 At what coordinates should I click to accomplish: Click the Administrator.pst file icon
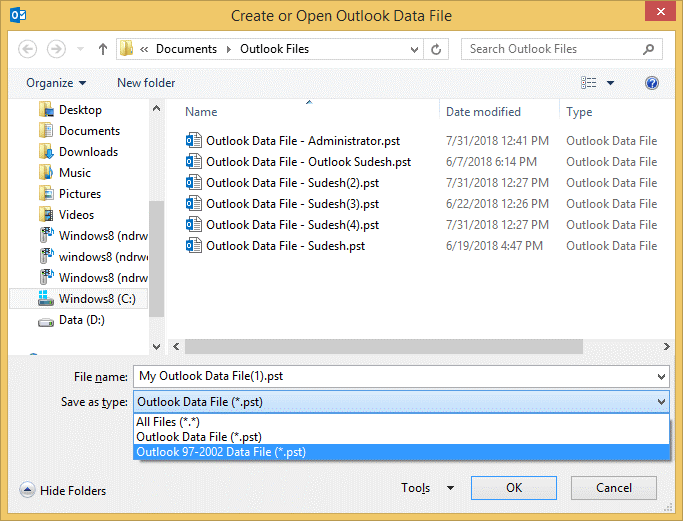click(x=194, y=140)
